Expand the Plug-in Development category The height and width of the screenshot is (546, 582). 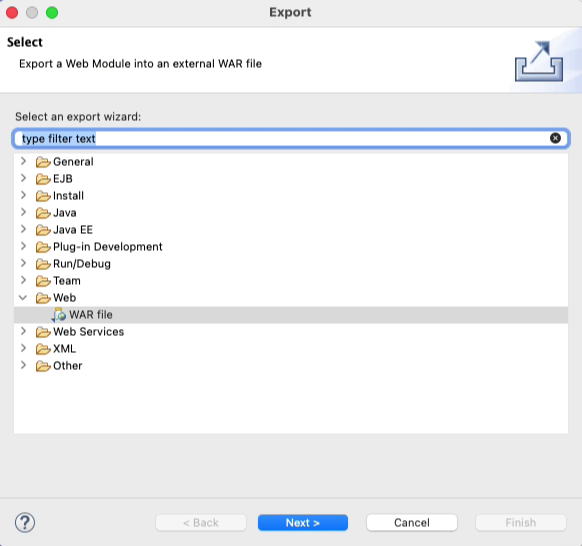pos(23,246)
